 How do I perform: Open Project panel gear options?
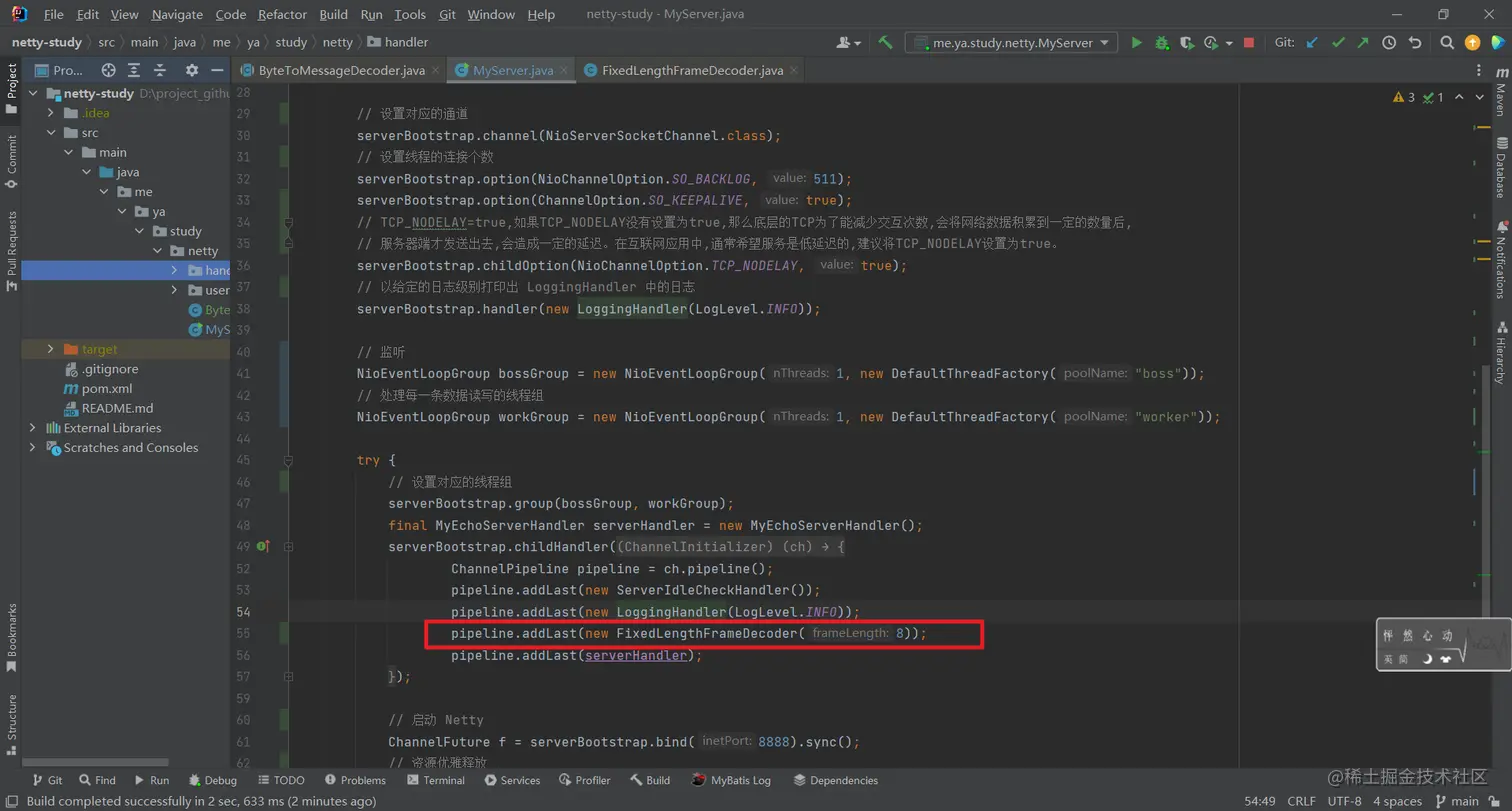(x=192, y=70)
